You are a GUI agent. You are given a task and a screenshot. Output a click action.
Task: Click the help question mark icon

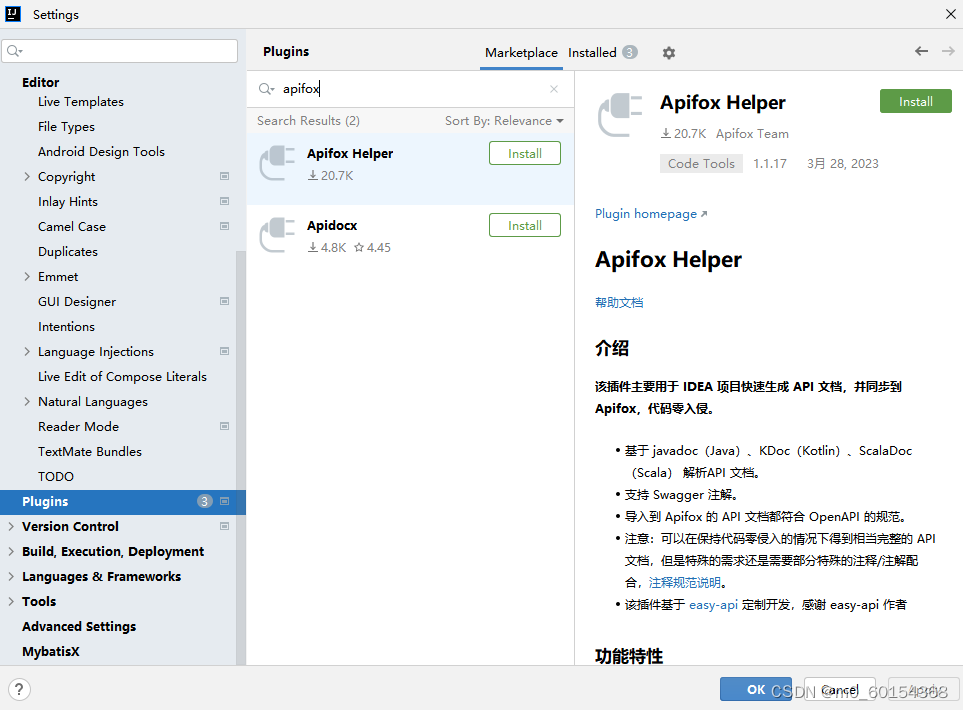tap(19, 689)
